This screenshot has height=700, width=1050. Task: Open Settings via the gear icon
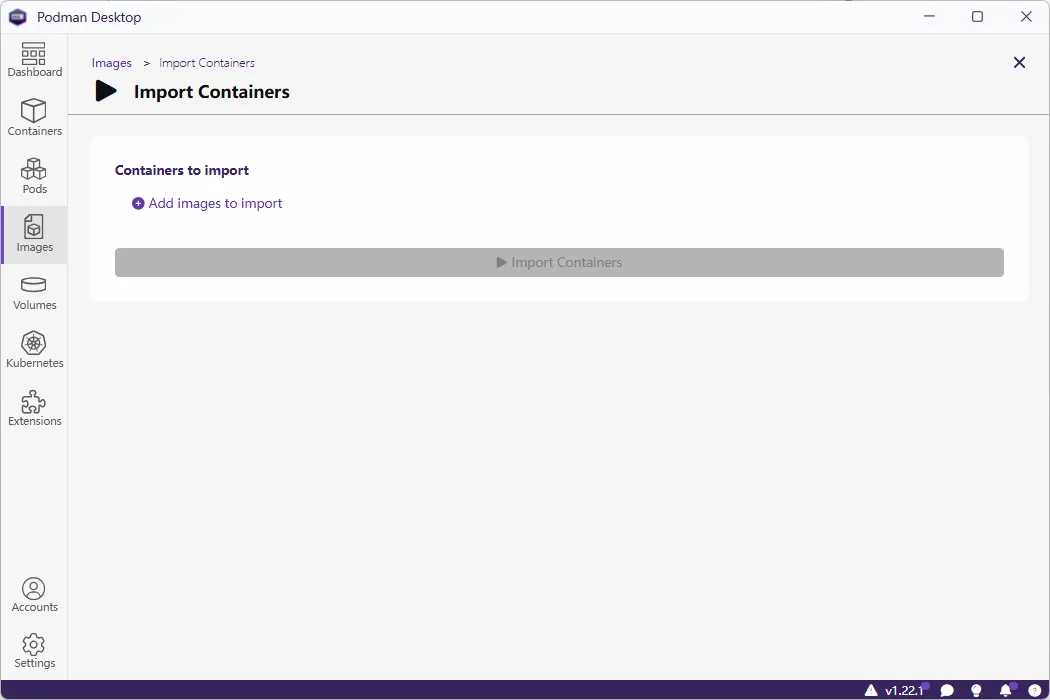(34, 650)
